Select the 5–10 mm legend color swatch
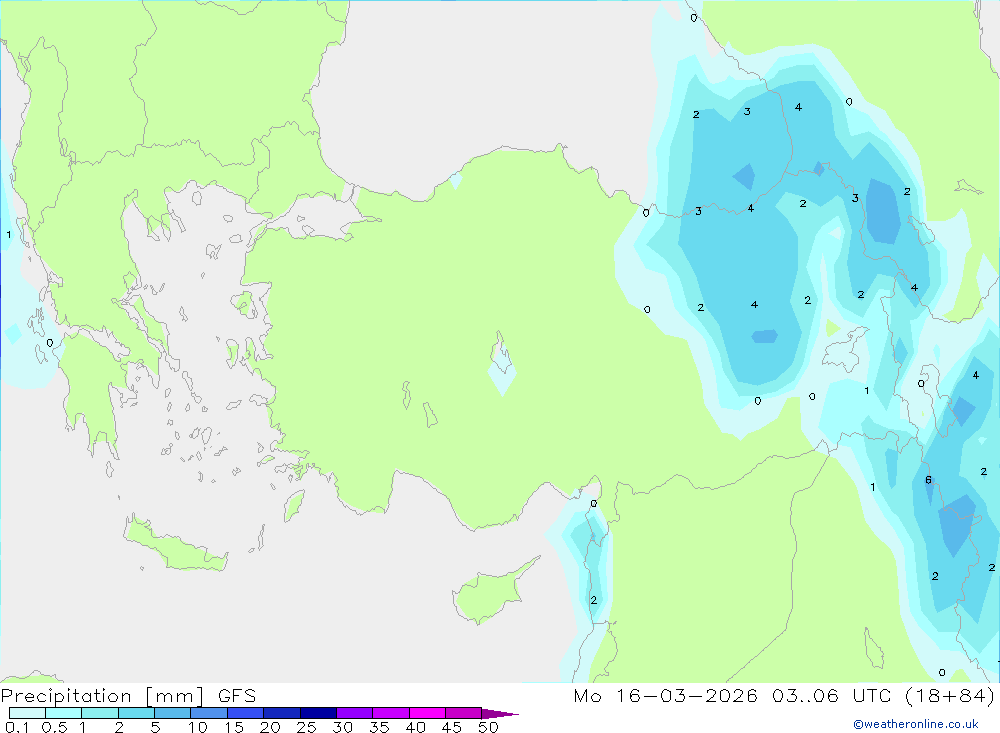 172,713
